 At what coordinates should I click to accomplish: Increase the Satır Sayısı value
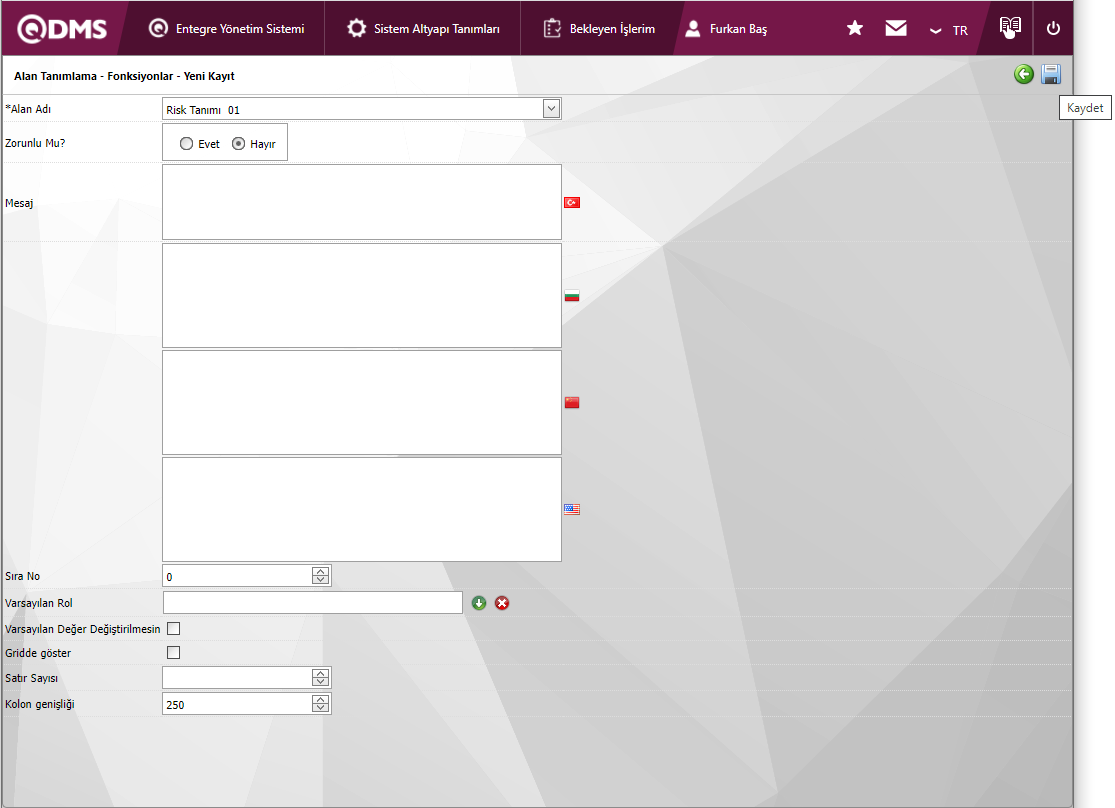tap(321, 673)
